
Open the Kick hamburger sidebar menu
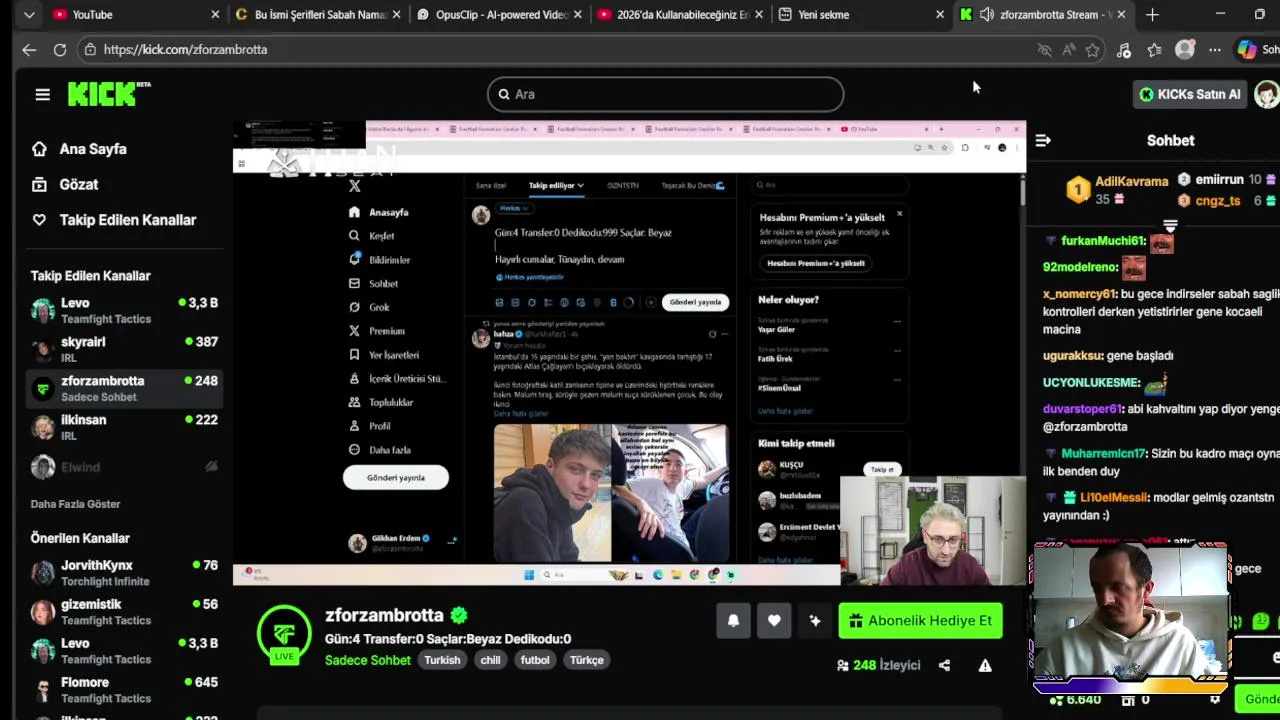(x=42, y=94)
